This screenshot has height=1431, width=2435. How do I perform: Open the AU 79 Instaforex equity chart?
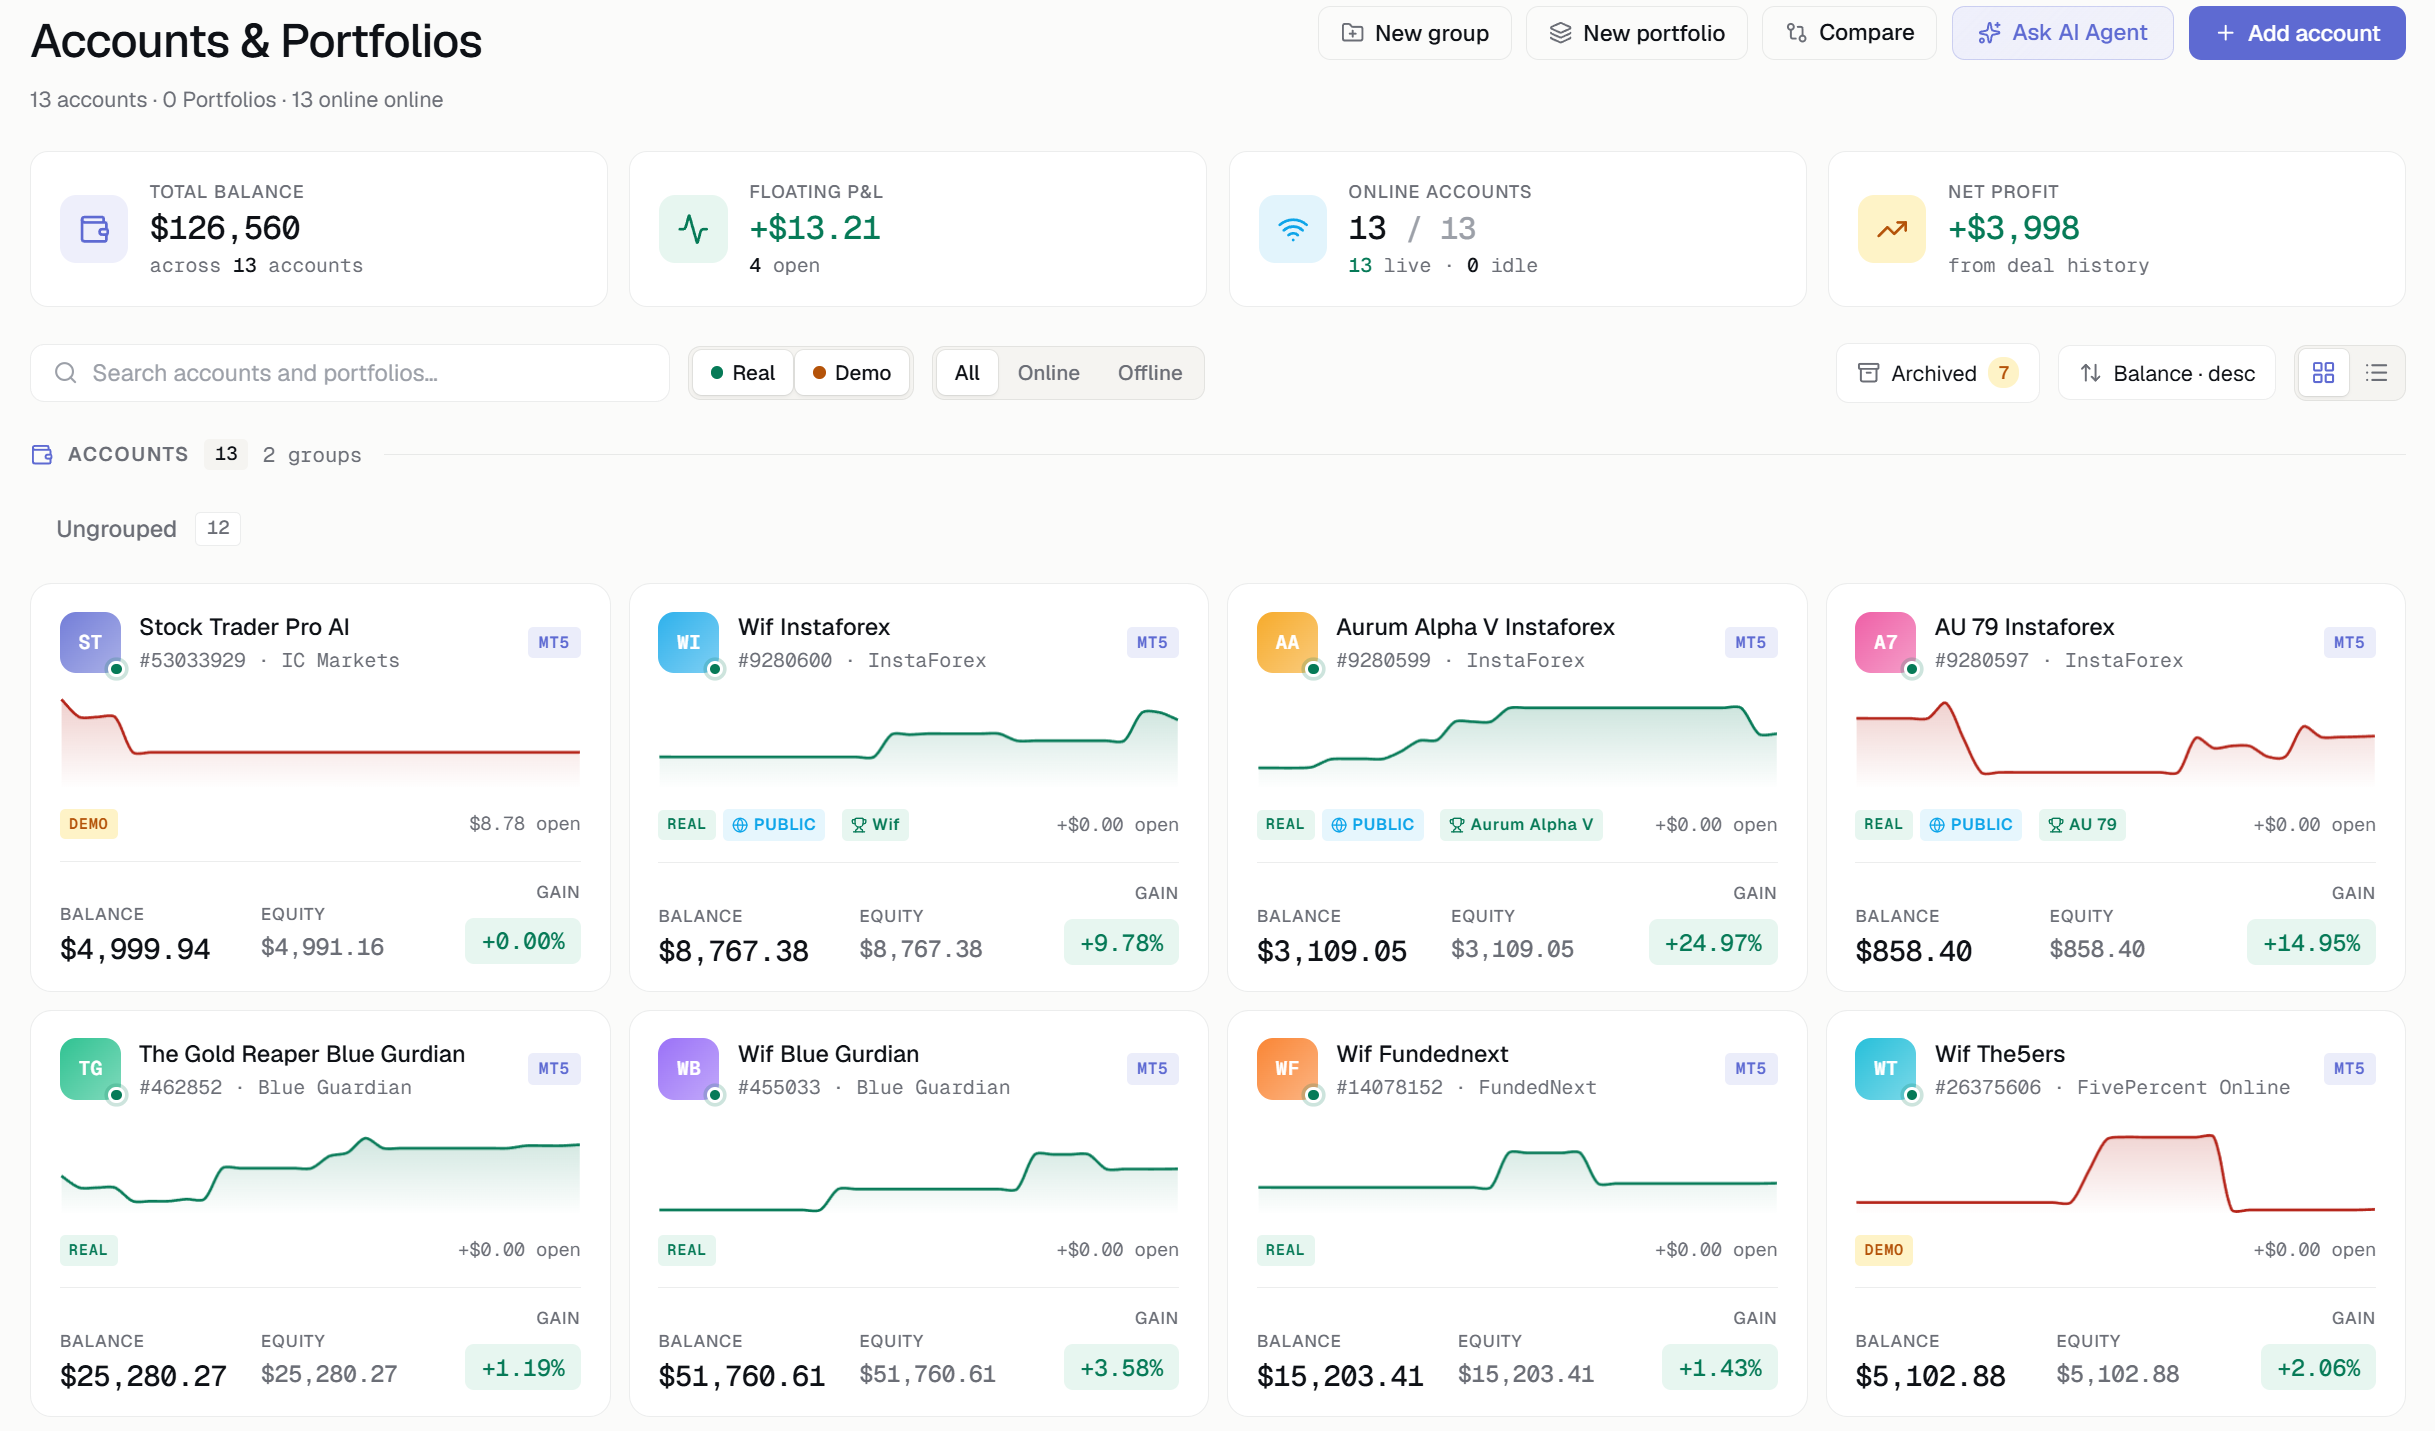tap(2115, 742)
